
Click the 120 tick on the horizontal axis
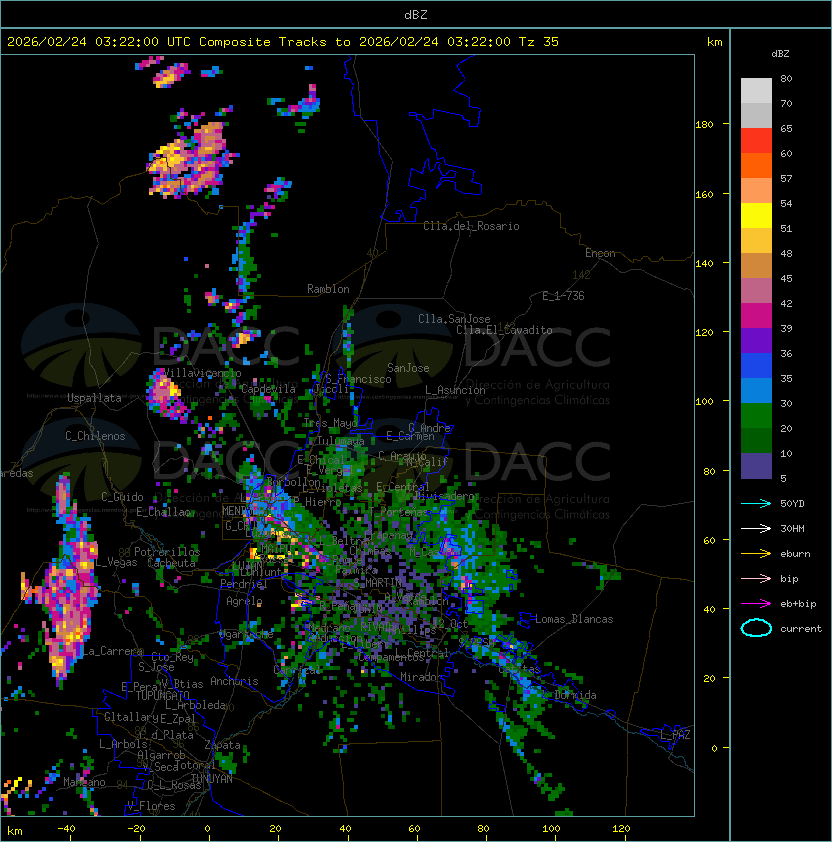[x=621, y=829]
